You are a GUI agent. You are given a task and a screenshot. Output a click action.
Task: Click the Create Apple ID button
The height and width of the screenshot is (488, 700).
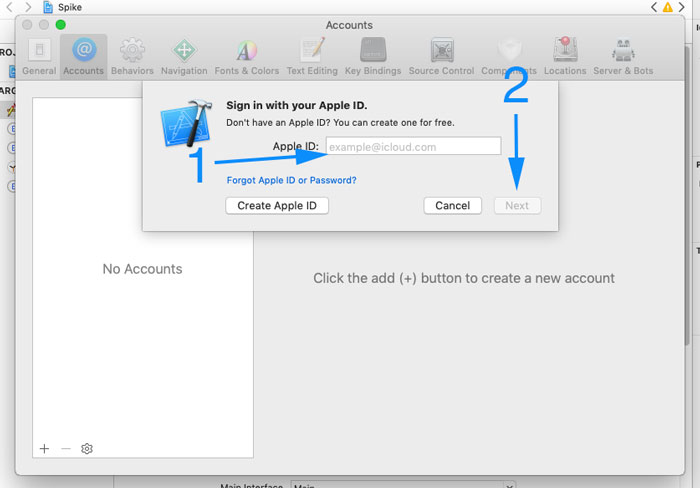point(277,205)
